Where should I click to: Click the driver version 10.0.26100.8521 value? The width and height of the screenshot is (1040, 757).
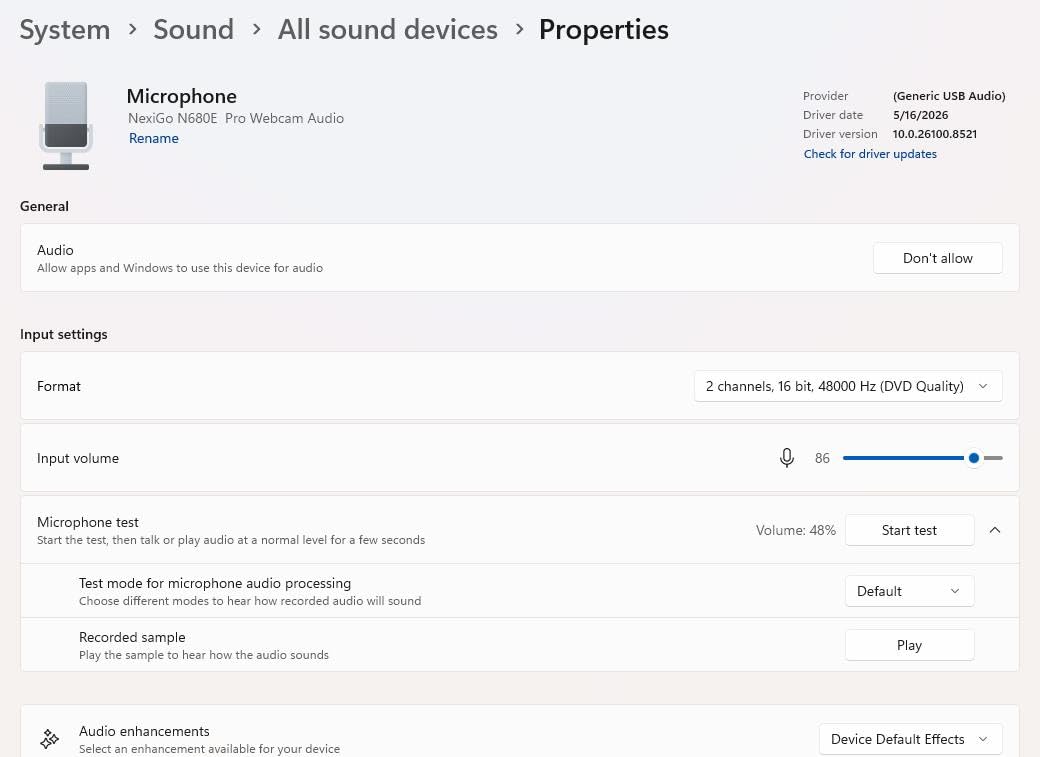tap(935, 134)
